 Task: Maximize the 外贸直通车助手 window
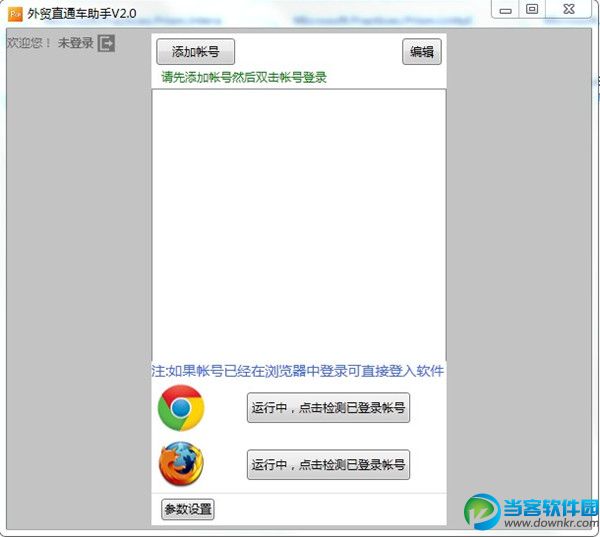coord(532,10)
